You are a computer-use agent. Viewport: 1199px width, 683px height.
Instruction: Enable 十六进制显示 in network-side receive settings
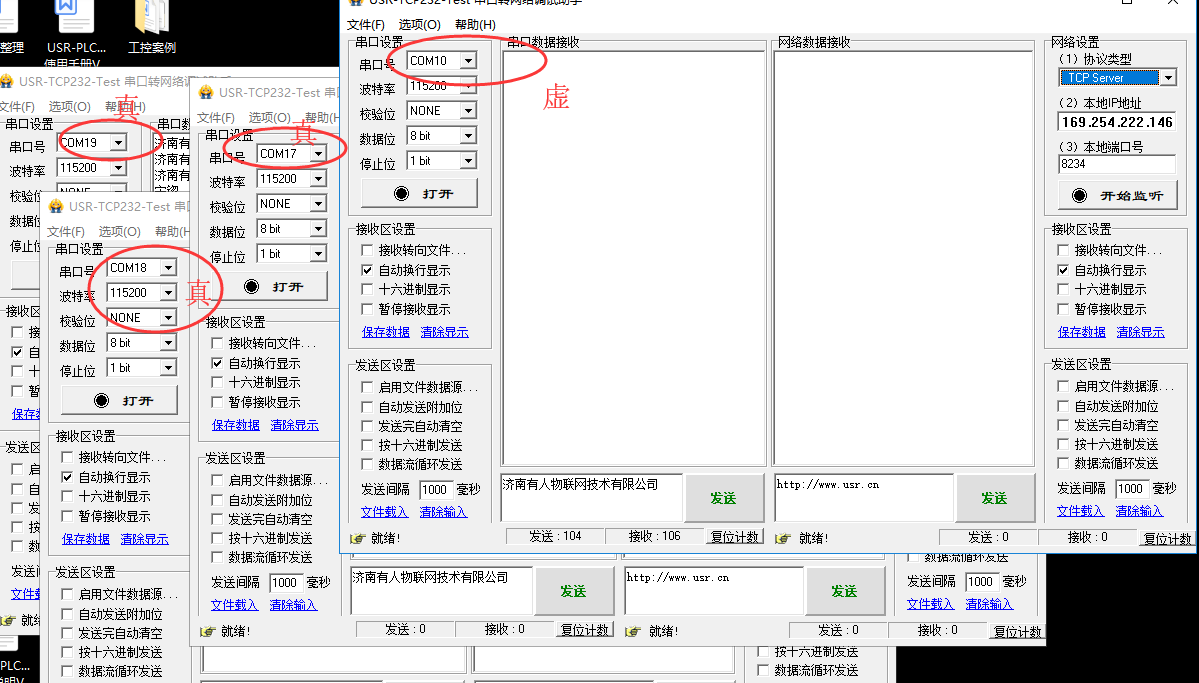(x=1064, y=290)
